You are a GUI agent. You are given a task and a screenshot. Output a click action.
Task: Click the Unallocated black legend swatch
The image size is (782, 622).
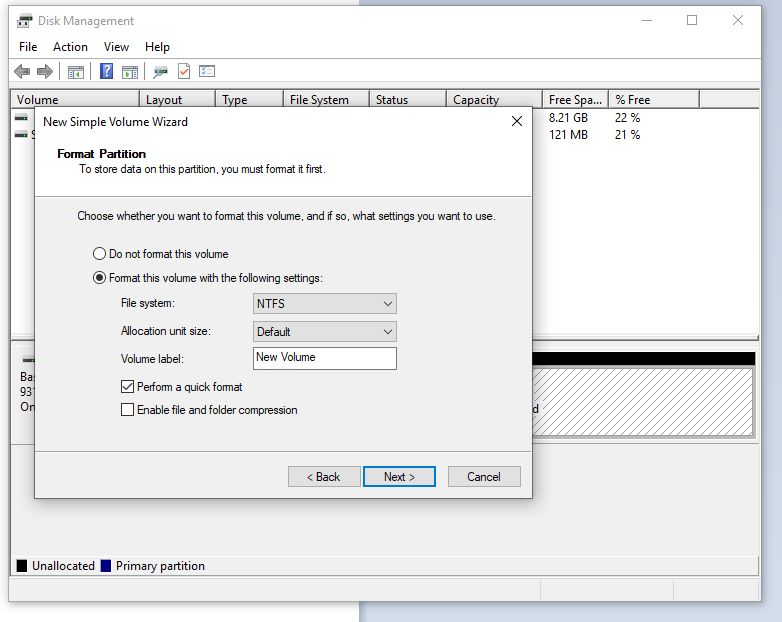point(22,566)
